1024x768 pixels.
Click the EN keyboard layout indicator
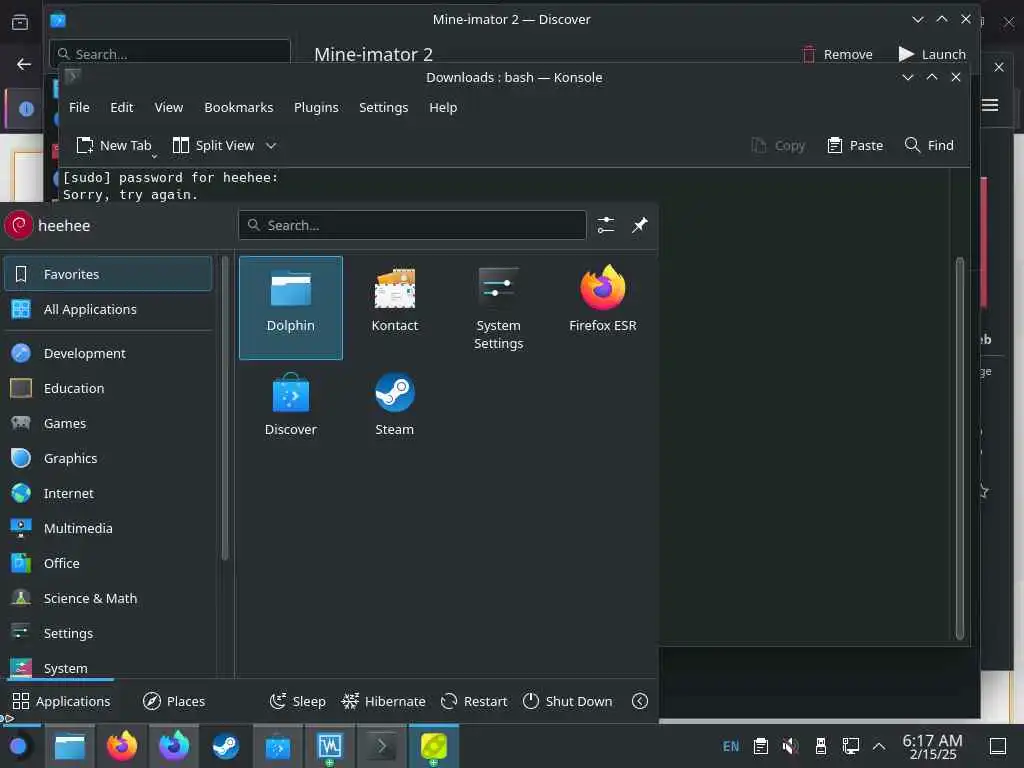[731, 746]
